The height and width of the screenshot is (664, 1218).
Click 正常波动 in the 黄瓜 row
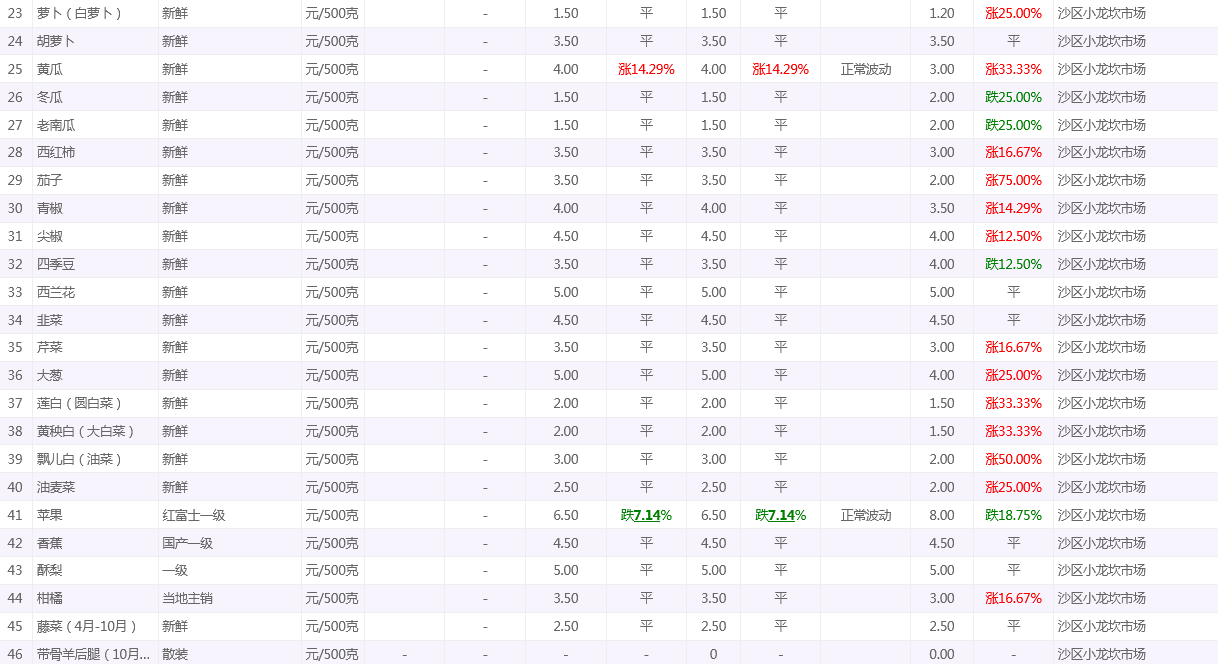point(866,69)
